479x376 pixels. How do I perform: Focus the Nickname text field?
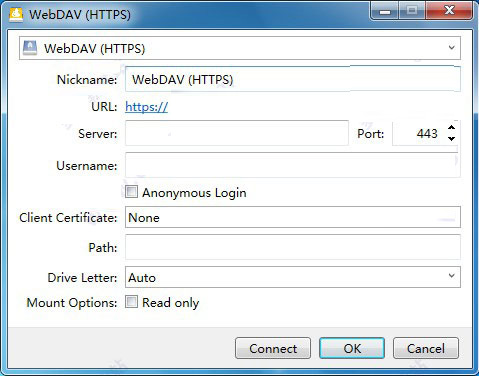click(293, 79)
